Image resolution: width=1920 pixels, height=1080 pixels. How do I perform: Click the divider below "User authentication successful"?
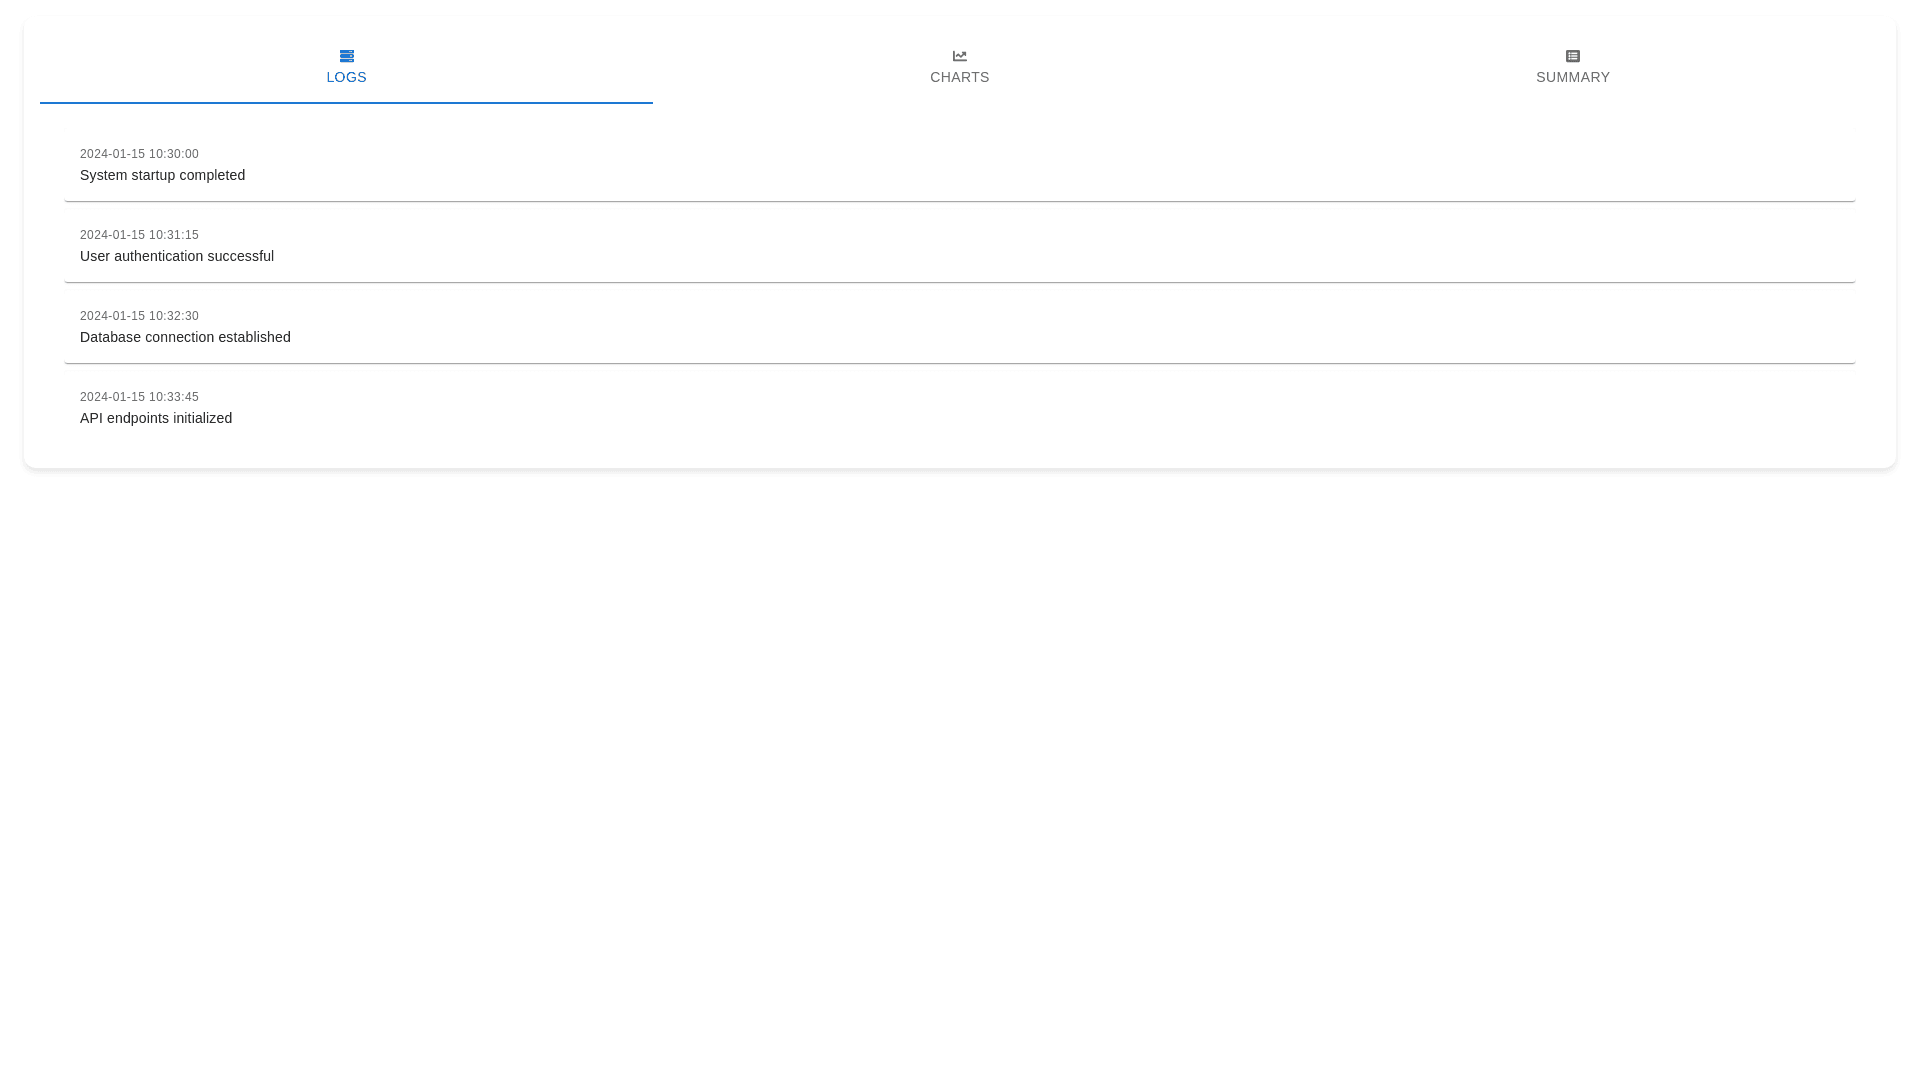960,282
